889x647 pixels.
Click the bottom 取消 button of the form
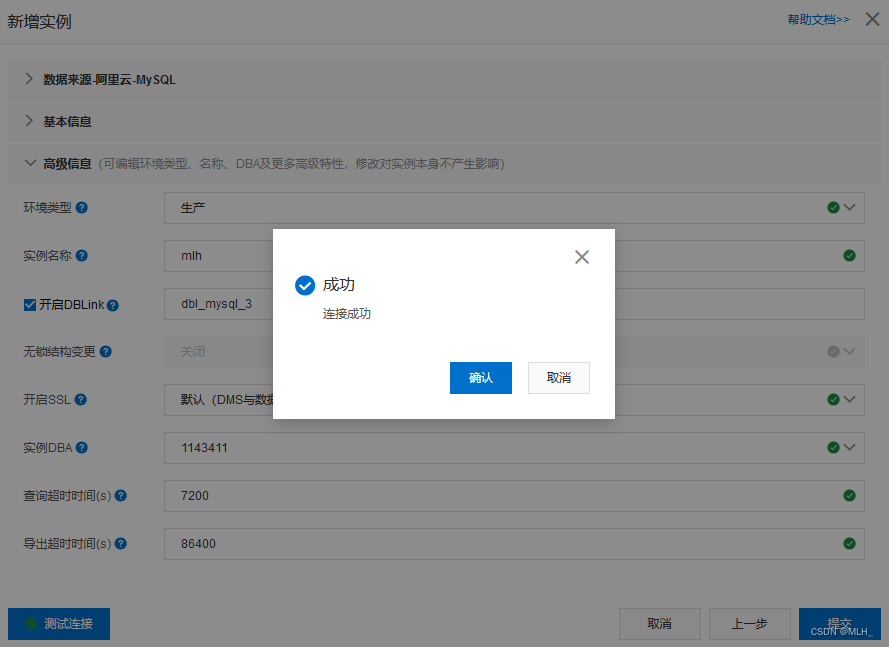tap(660, 624)
